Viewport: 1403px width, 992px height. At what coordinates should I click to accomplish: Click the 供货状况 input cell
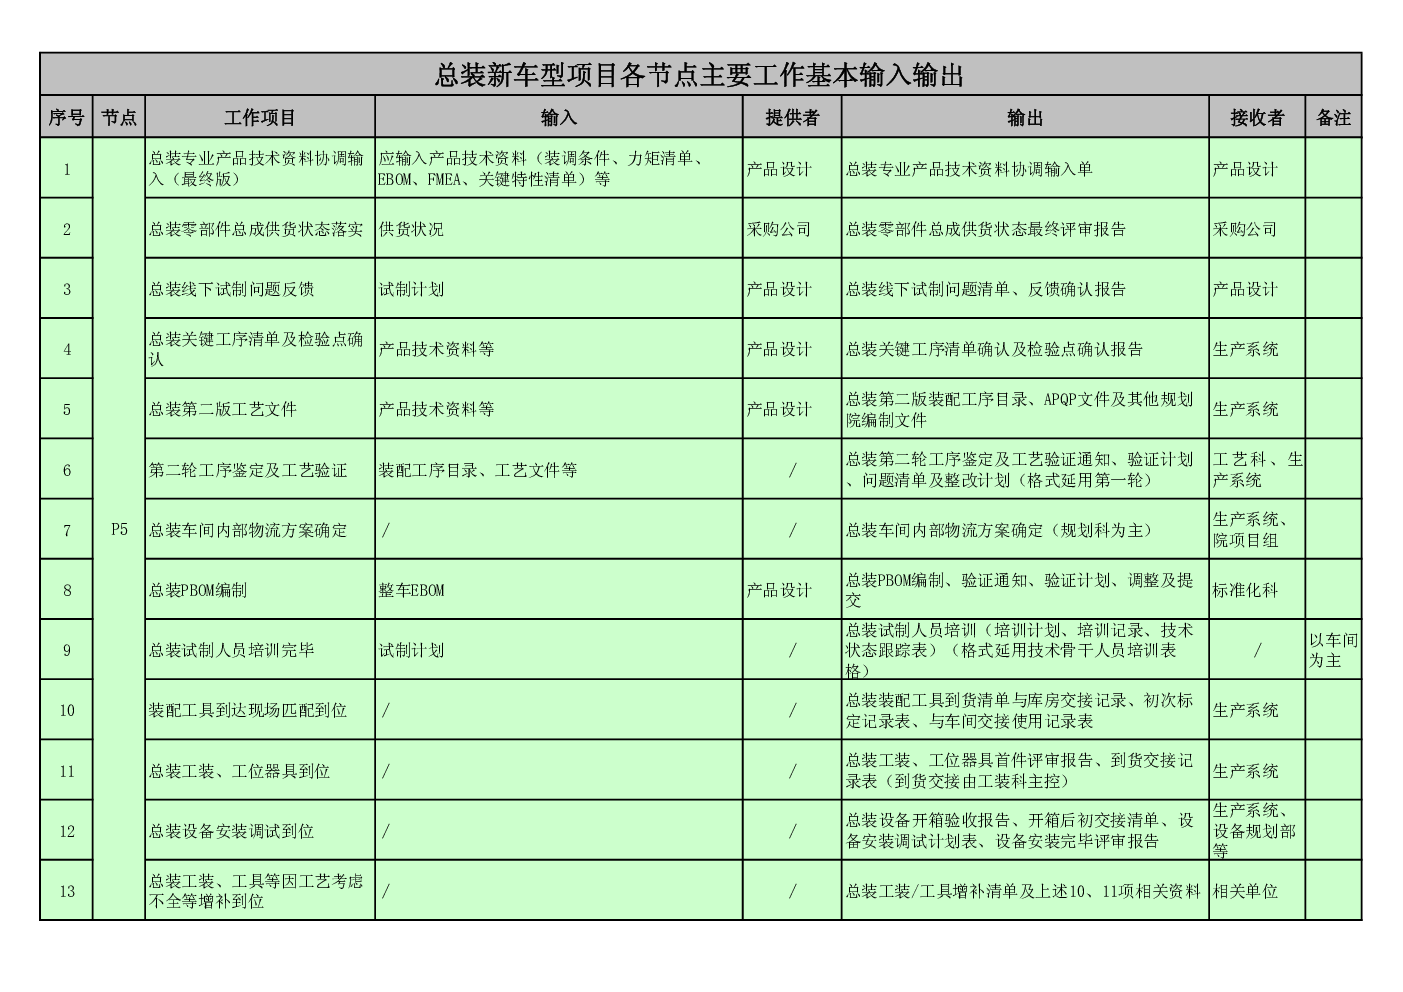click(558, 229)
